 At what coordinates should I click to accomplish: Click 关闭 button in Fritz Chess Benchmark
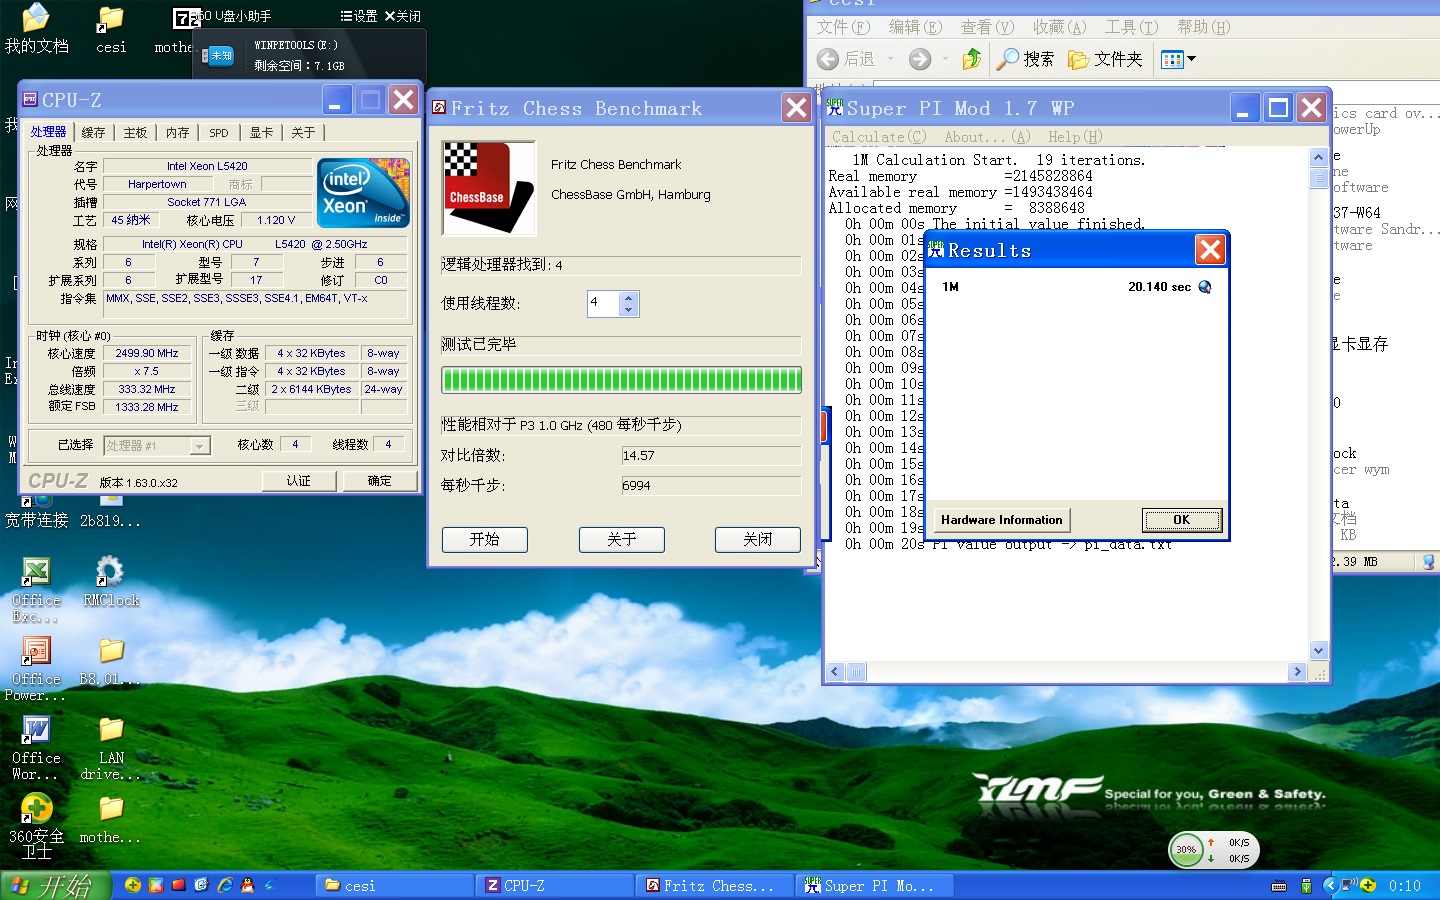point(758,539)
